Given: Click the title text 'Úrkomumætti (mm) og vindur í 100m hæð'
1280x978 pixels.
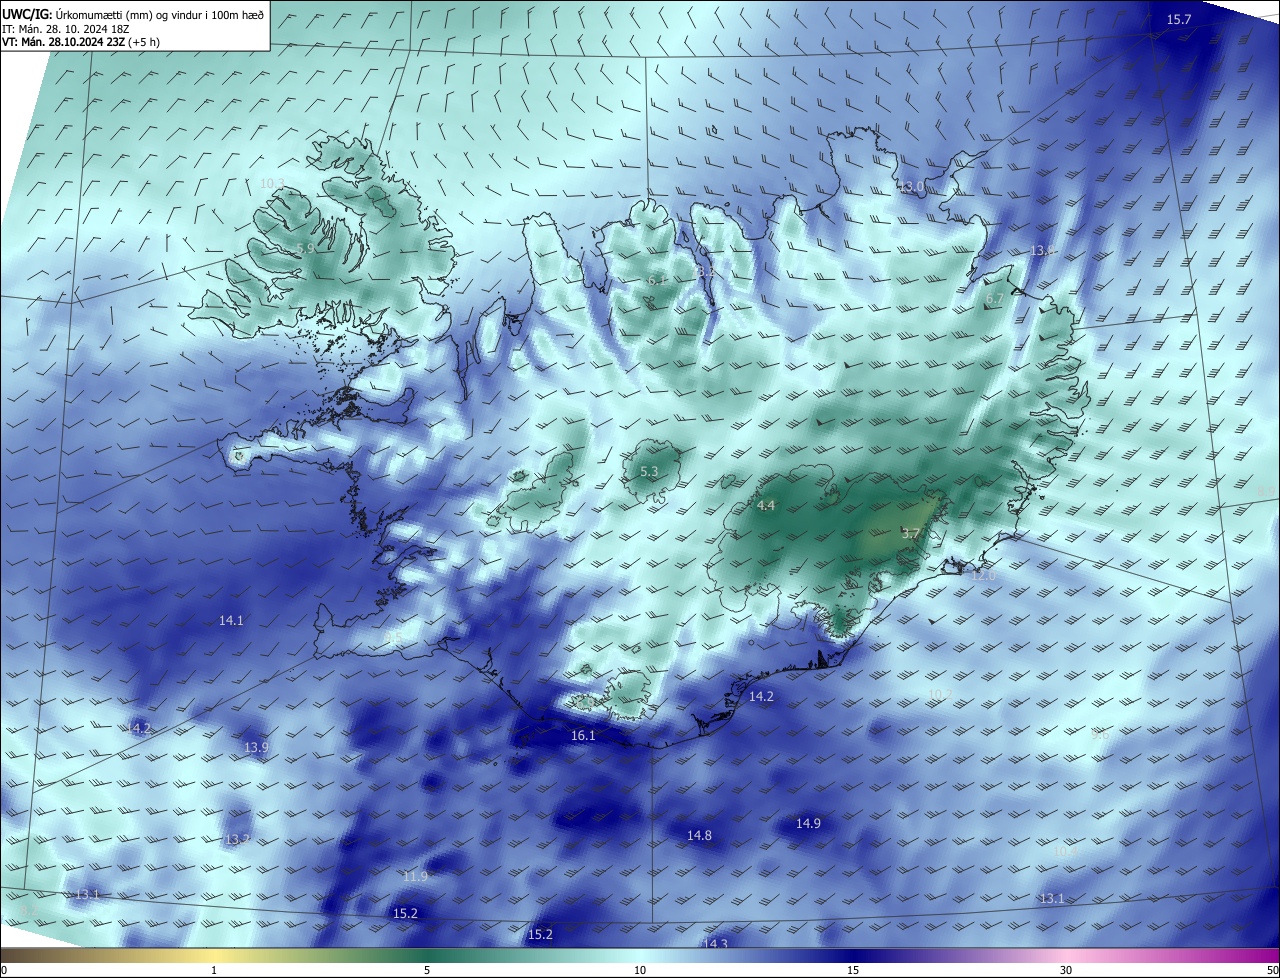Looking at the screenshot, I should pos(159,15).
